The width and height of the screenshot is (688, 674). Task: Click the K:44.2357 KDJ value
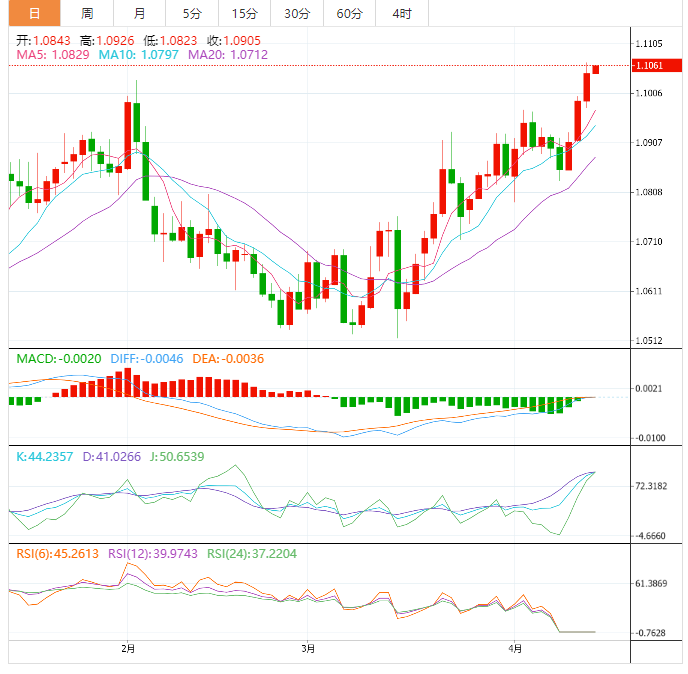[x=45, y=457]
